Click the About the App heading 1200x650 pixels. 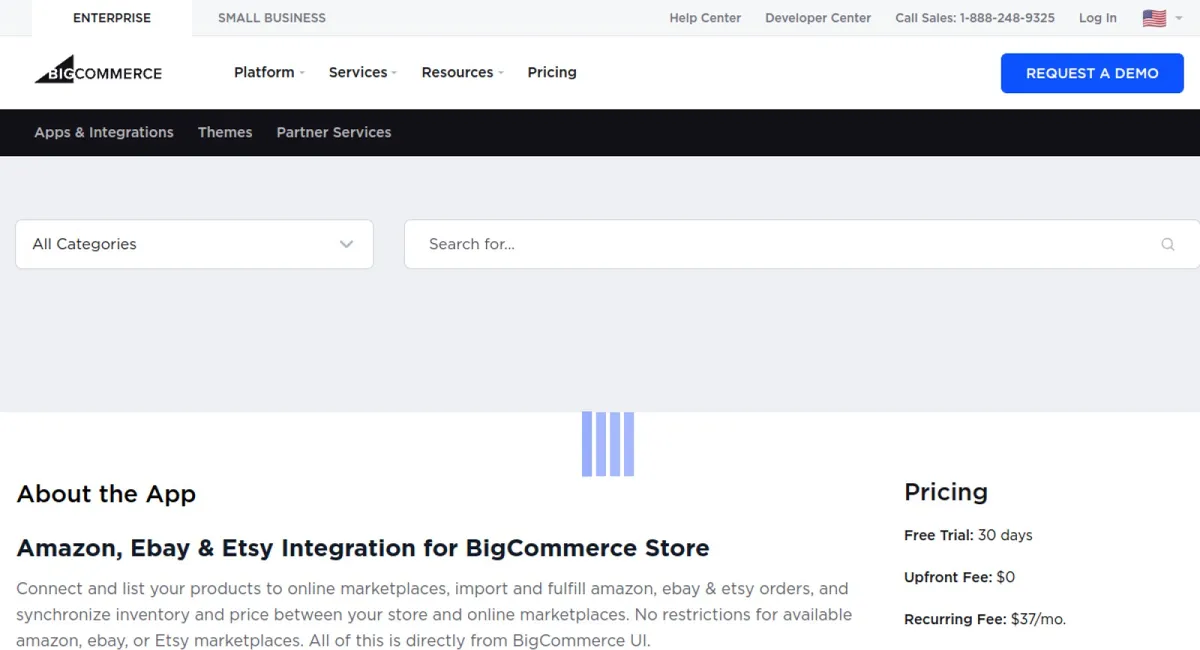tap(106, 494)
